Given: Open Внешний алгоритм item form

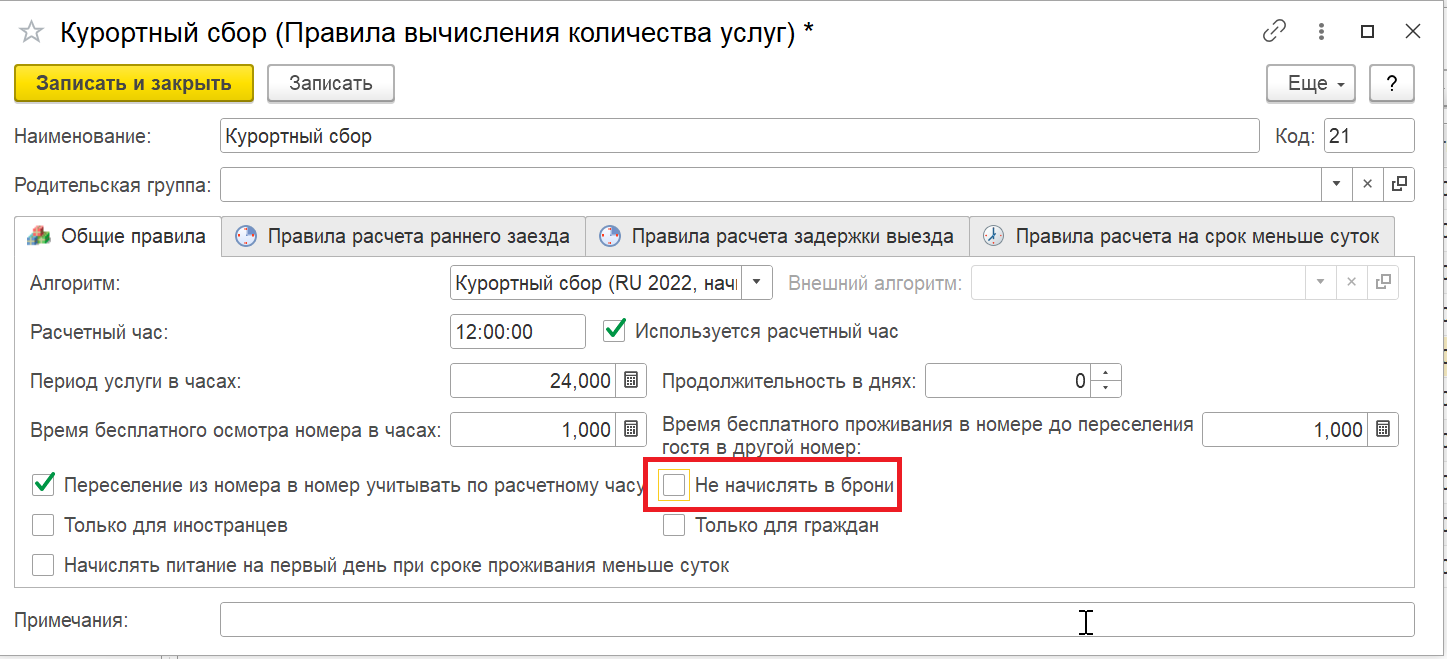Looking at the screenshot, I should coord(1383,283).
